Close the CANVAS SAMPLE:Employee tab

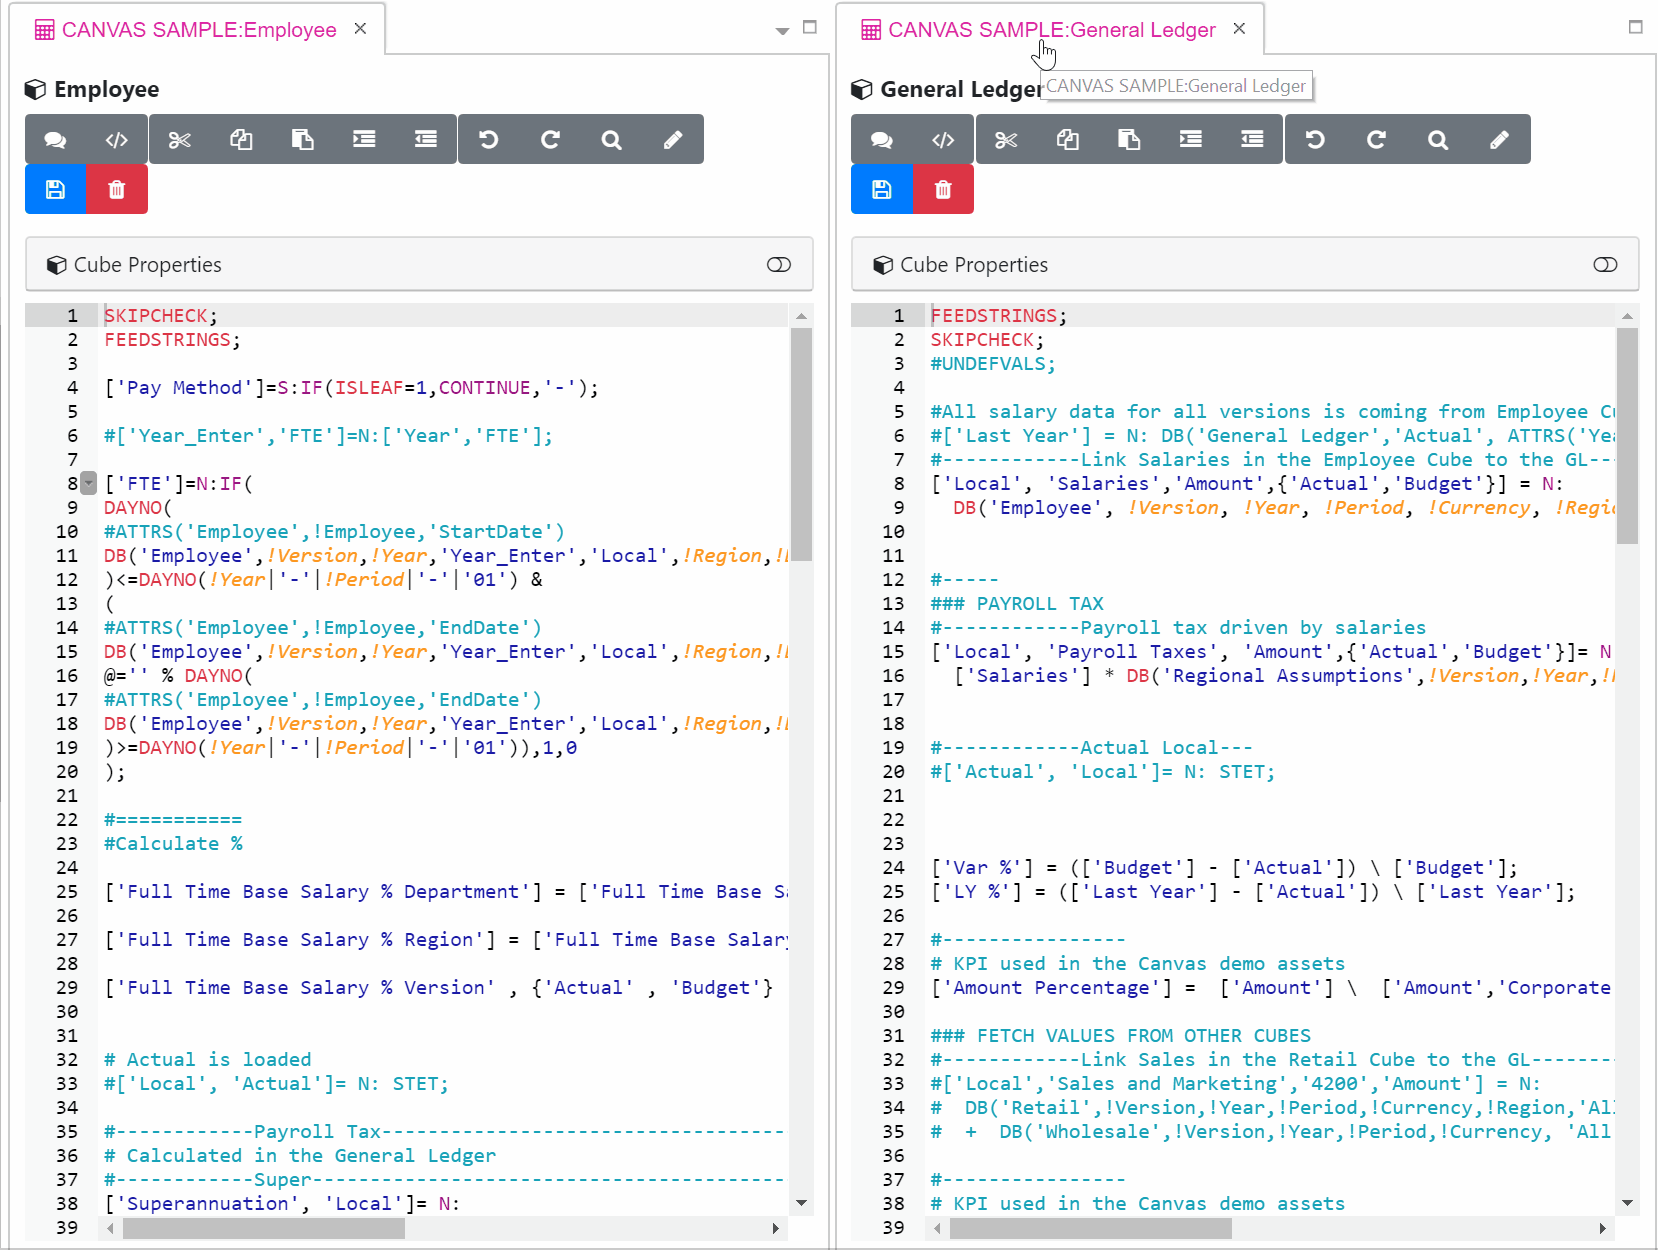tap(360, 29)
